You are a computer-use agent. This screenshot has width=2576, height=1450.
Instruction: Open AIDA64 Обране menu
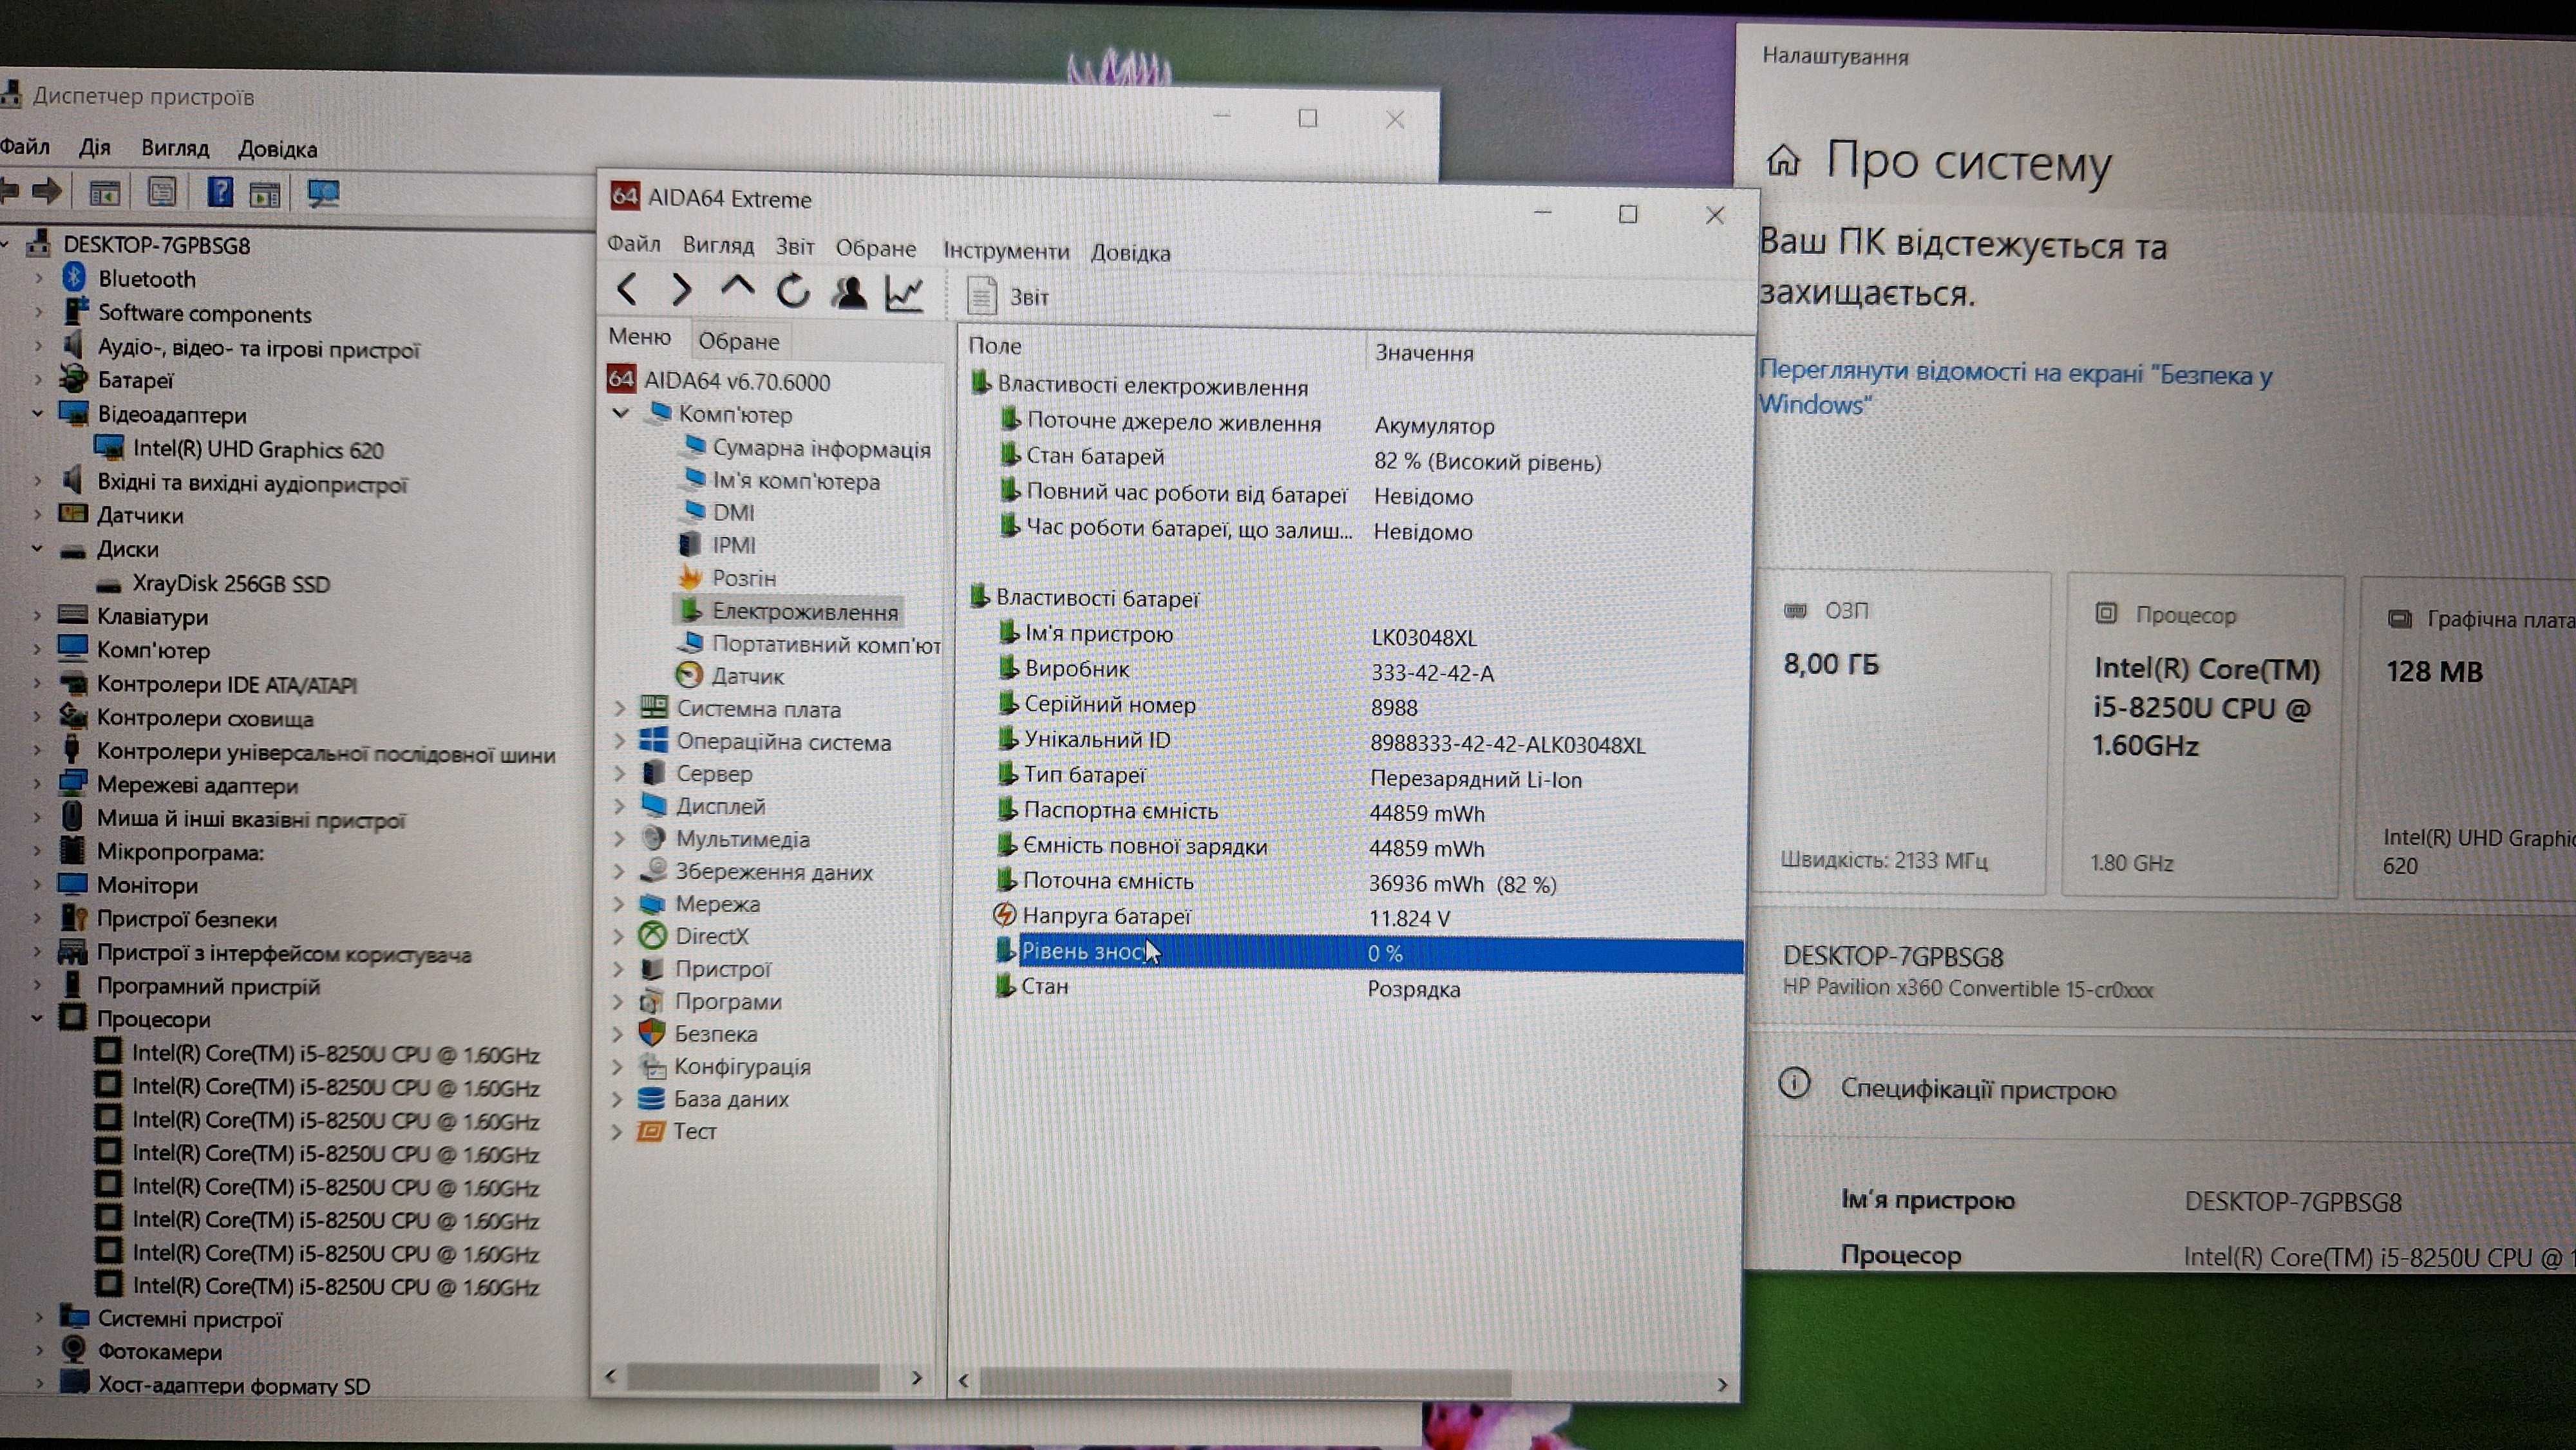click(x=876, y=248)
